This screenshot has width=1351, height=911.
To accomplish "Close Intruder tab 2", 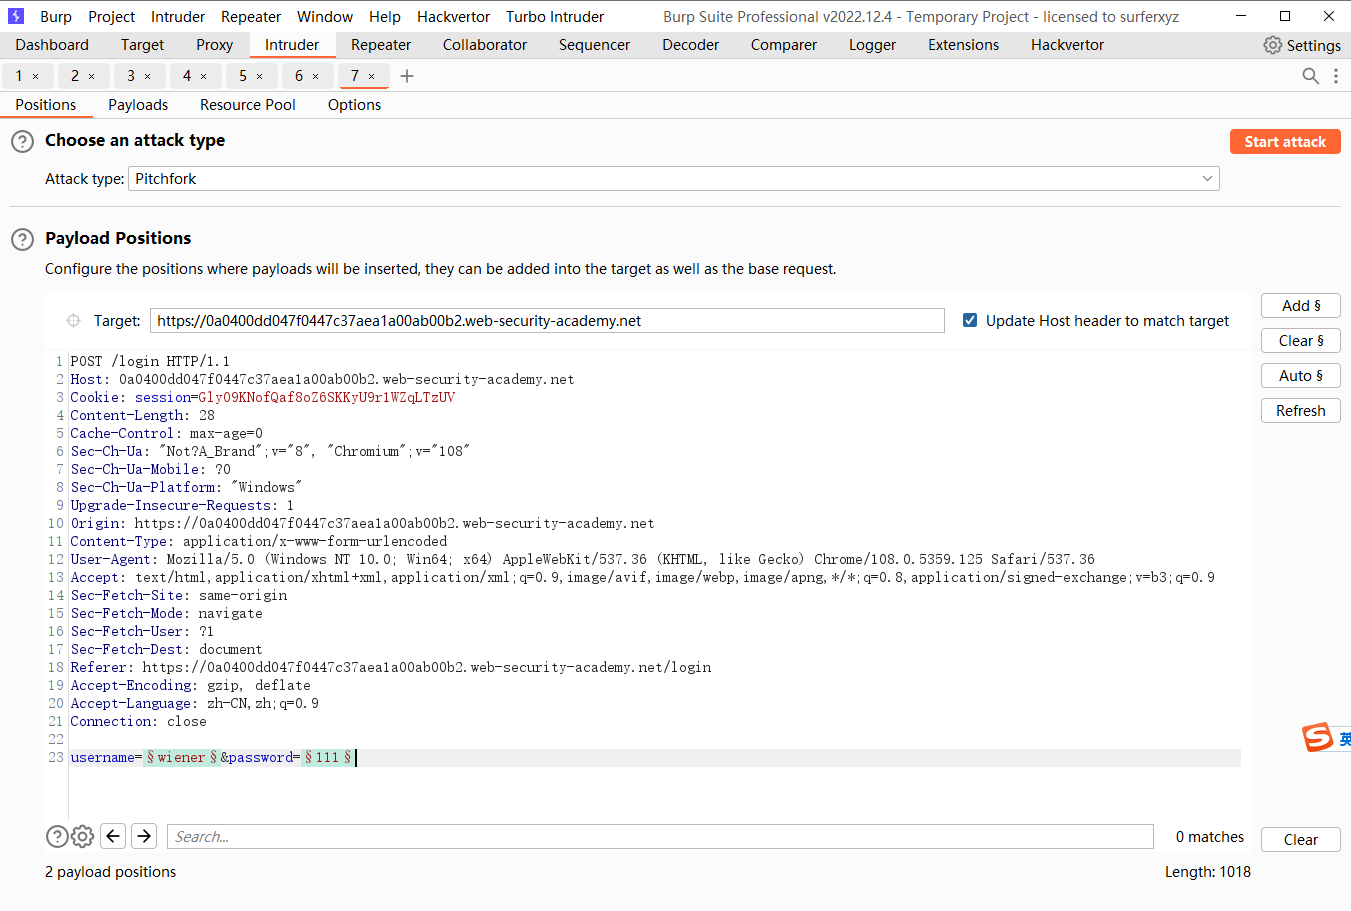I will point(92,76).
